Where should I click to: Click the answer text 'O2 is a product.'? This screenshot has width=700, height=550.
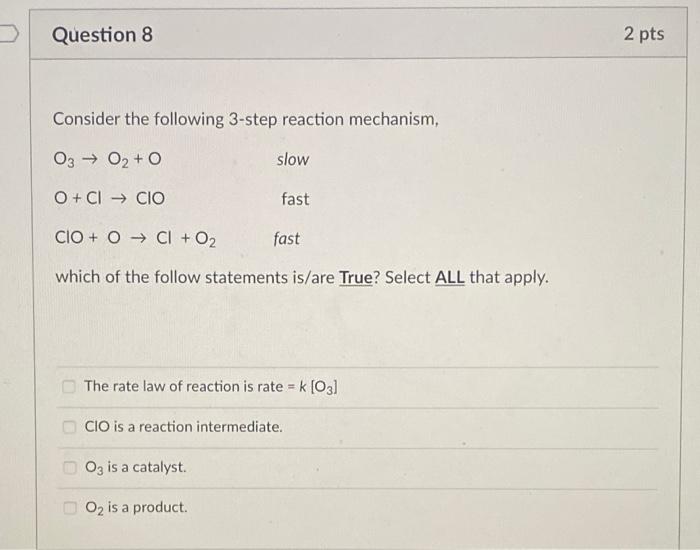136,508
